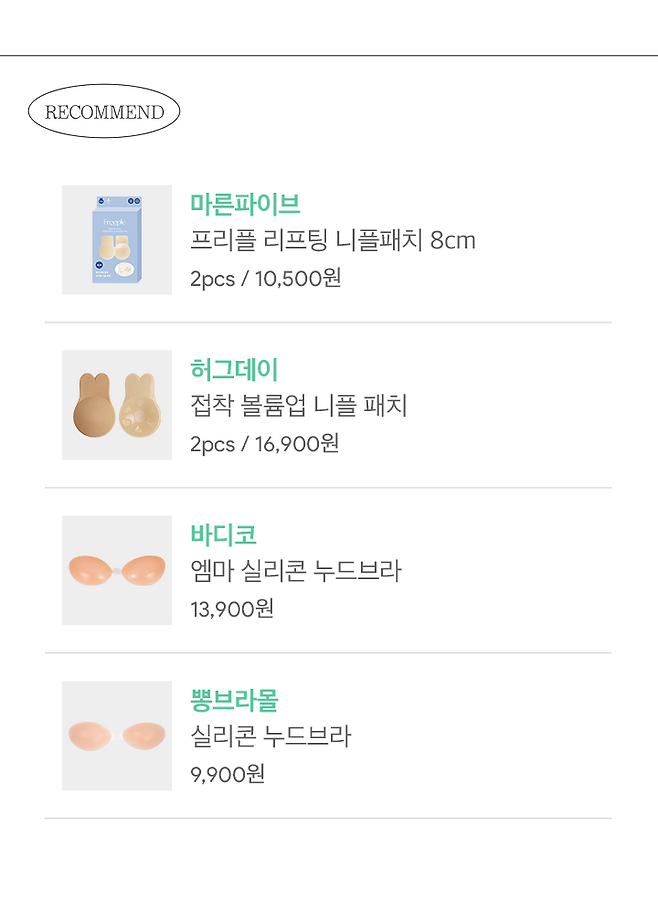
Task: Open the 실리콘 누드브라 title under 뽕브라몰
Action: point(271,737)
